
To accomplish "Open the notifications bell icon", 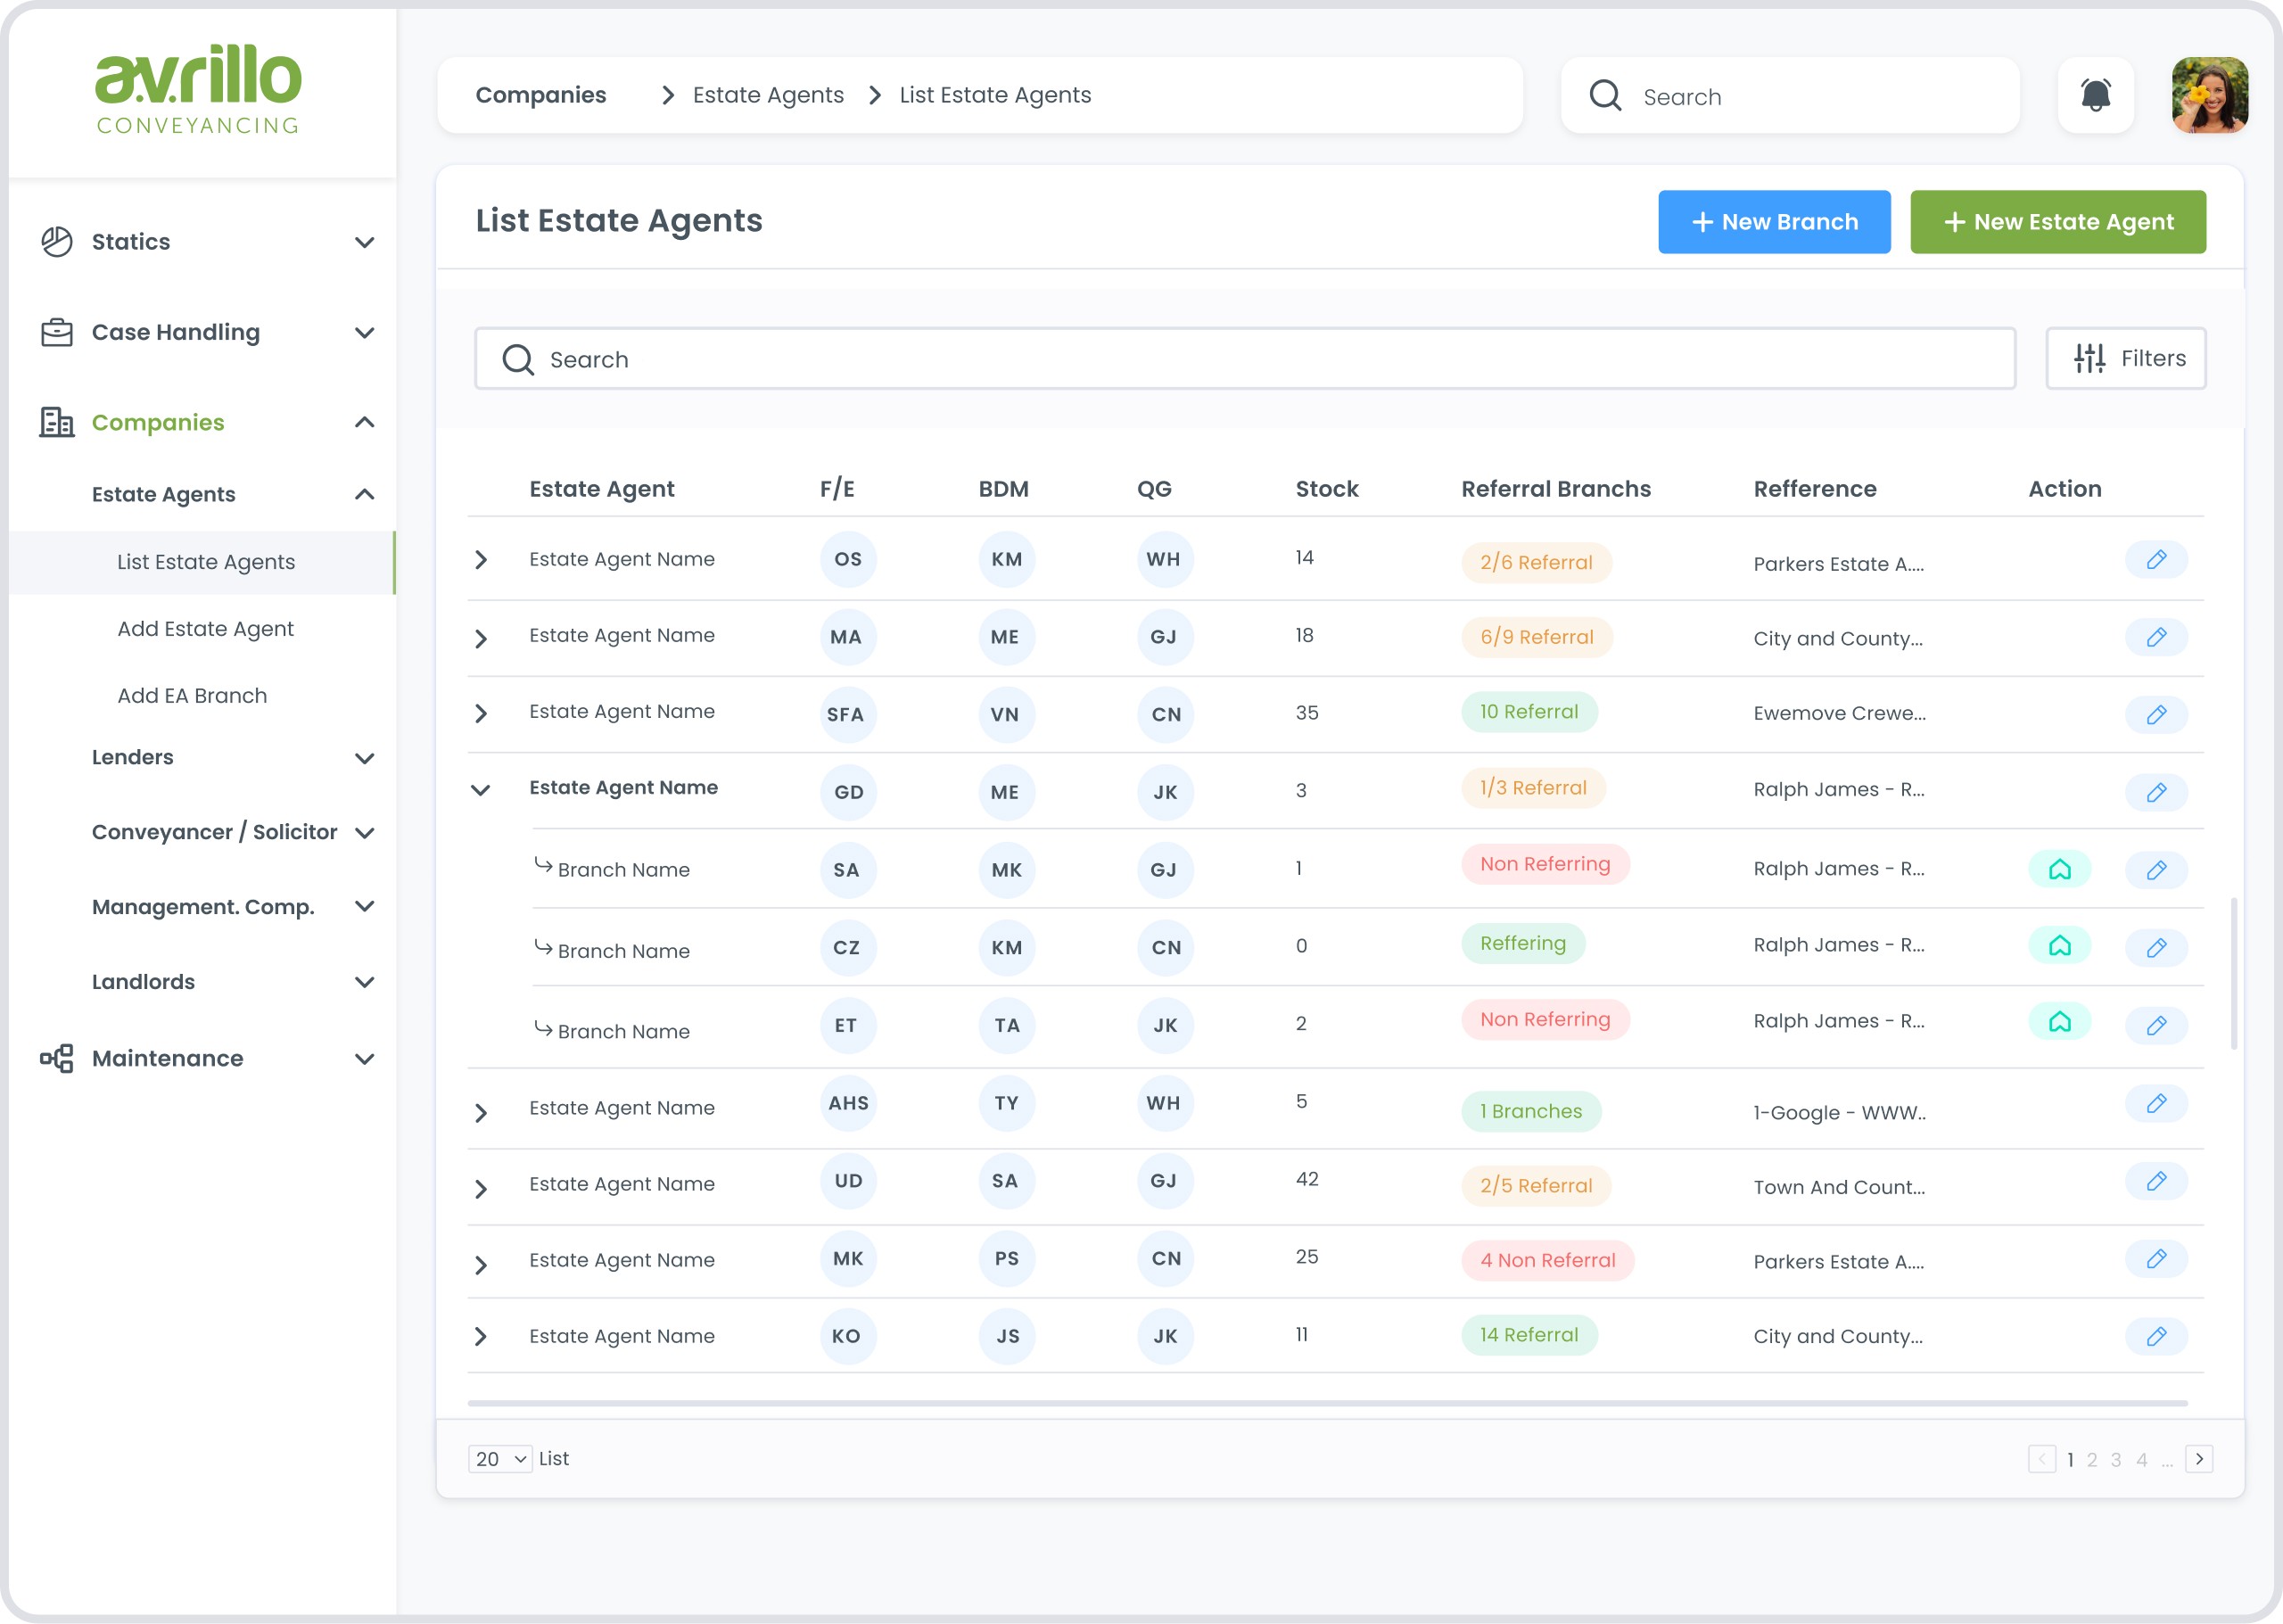I will [x=2095, y=95].
